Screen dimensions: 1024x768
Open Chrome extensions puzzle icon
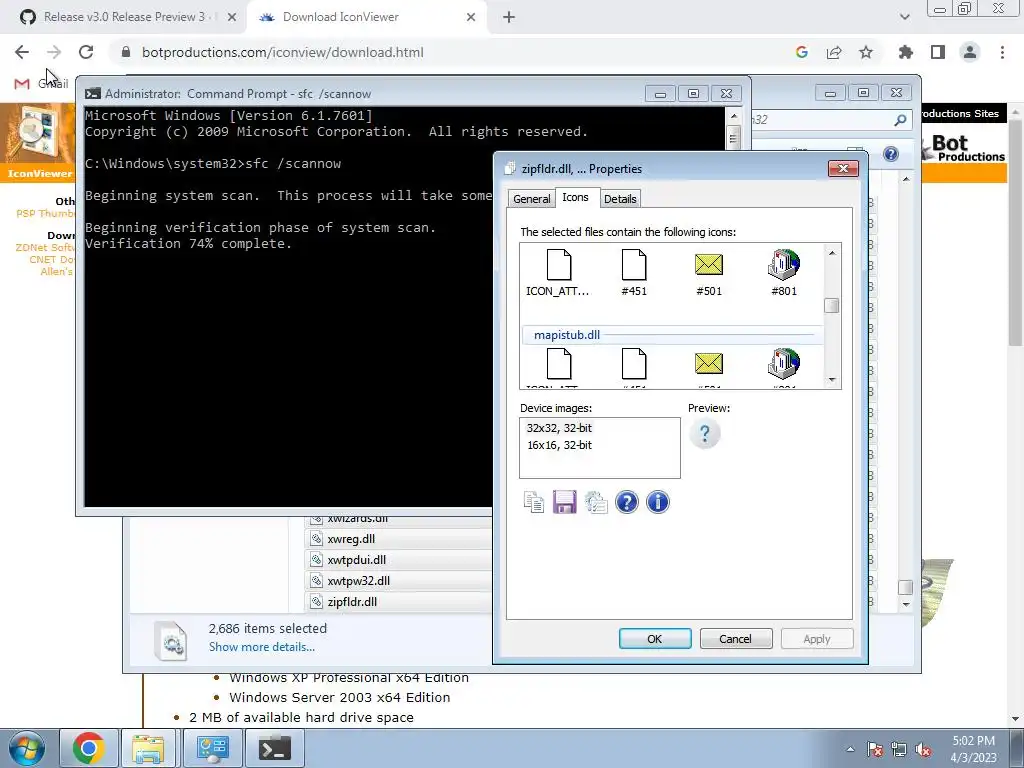pos(906,52)
